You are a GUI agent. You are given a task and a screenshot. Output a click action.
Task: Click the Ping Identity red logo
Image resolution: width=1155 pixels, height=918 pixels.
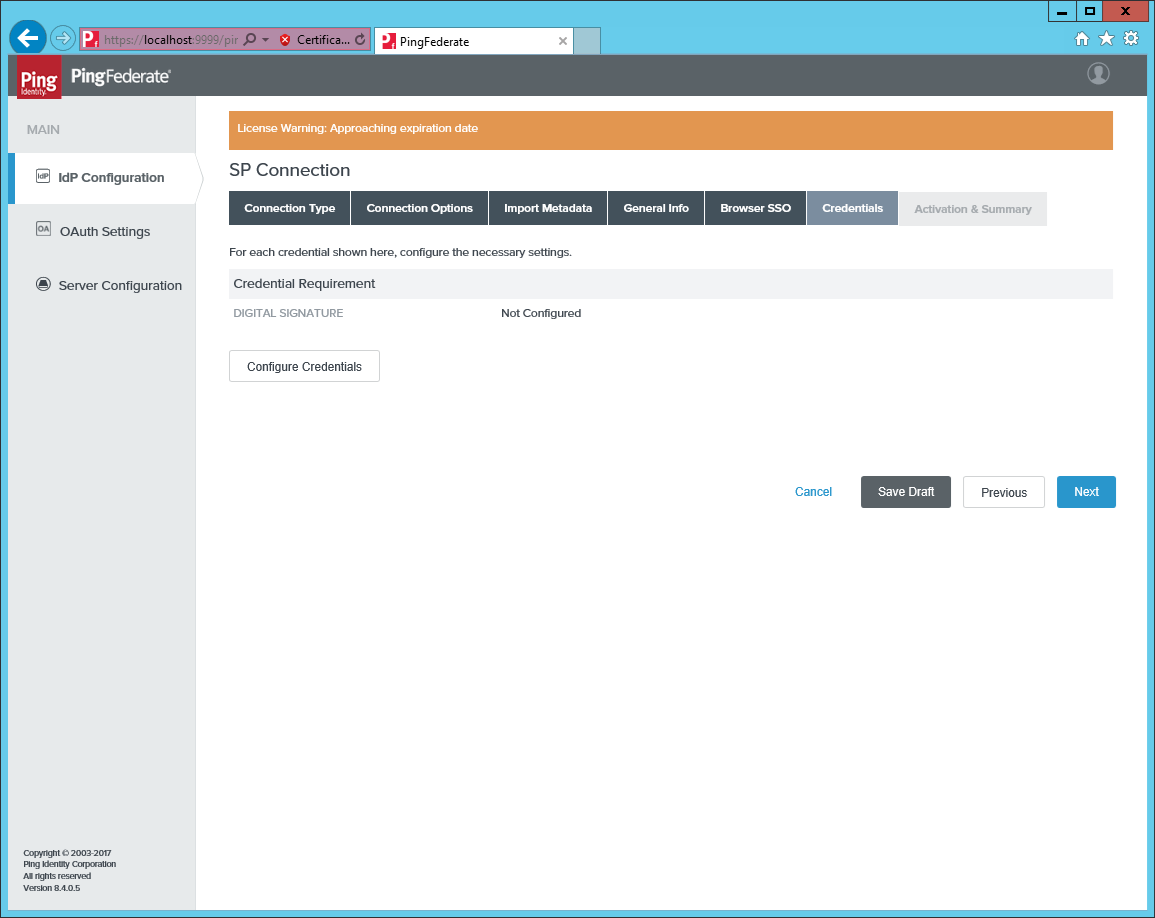tap(39, 77)
